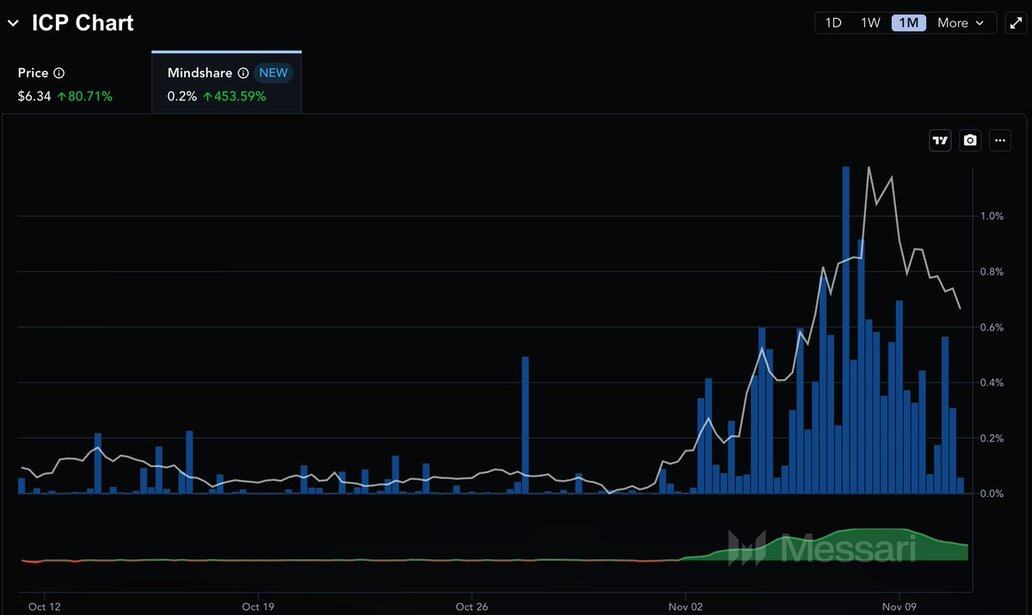Take a chart snapshot with camera icon
The image size is (1032, 615).
pos(970,141)
